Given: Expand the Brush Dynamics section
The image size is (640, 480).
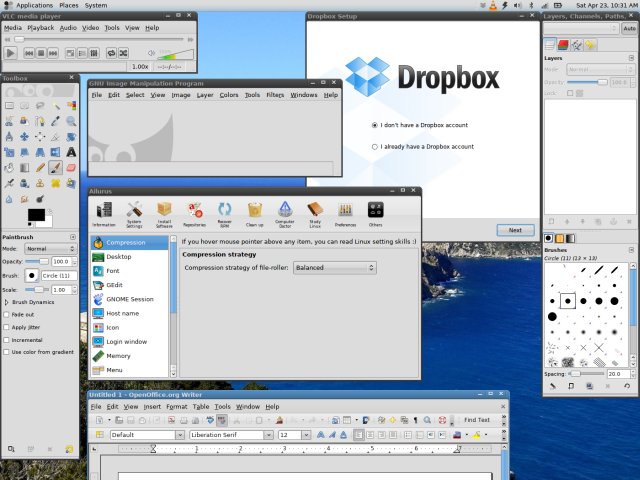Looking at the screenshot, I should 5,301.
